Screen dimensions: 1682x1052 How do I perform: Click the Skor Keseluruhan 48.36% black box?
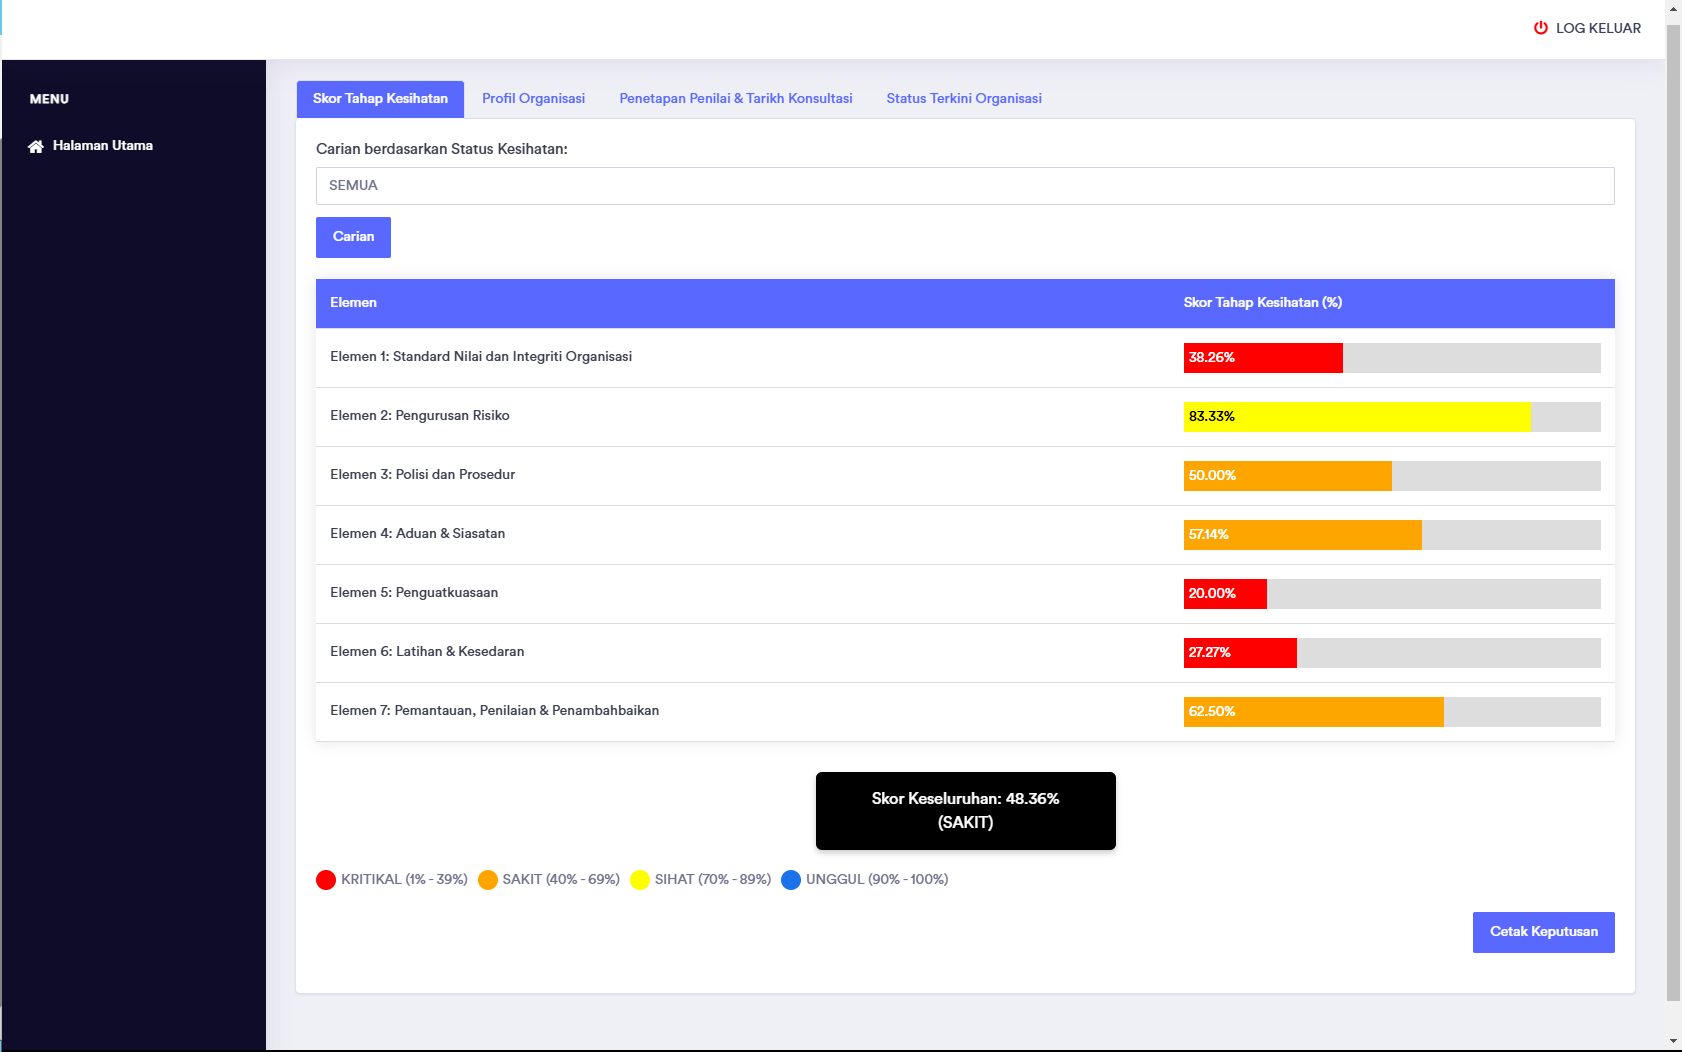[x=965, y=811]
